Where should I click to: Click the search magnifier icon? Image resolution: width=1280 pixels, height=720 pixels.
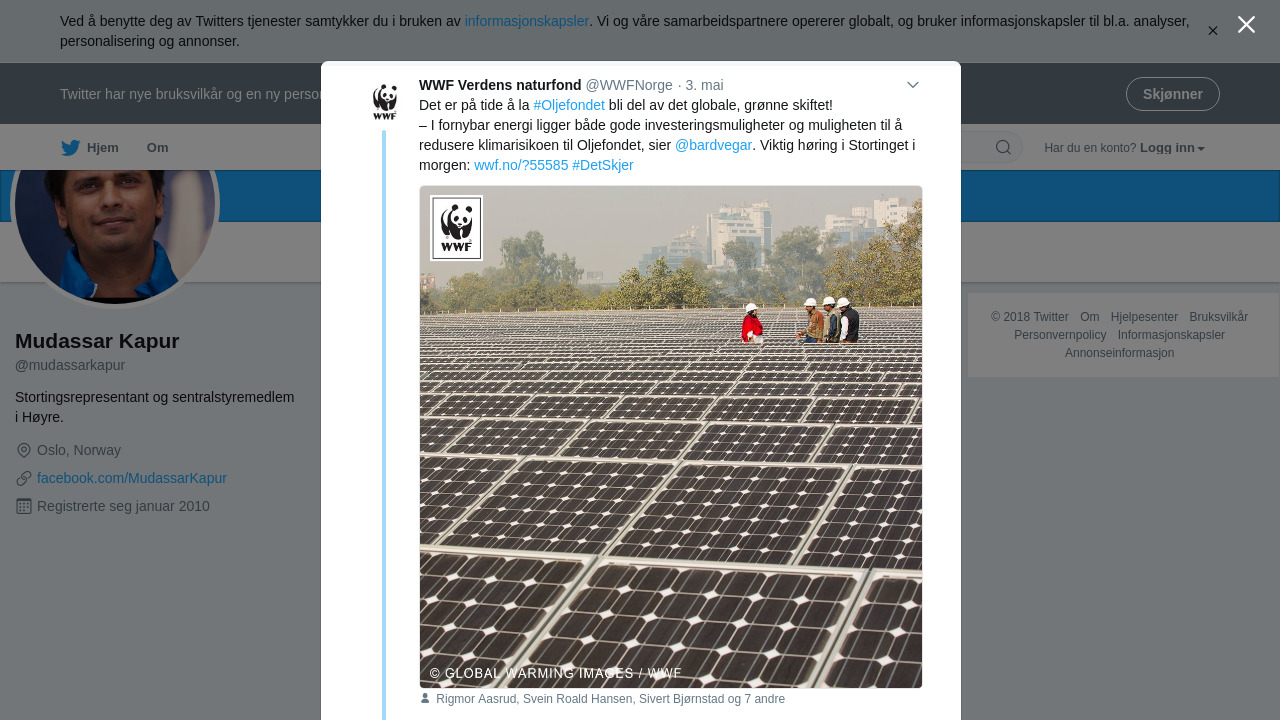pos(1003,148)
